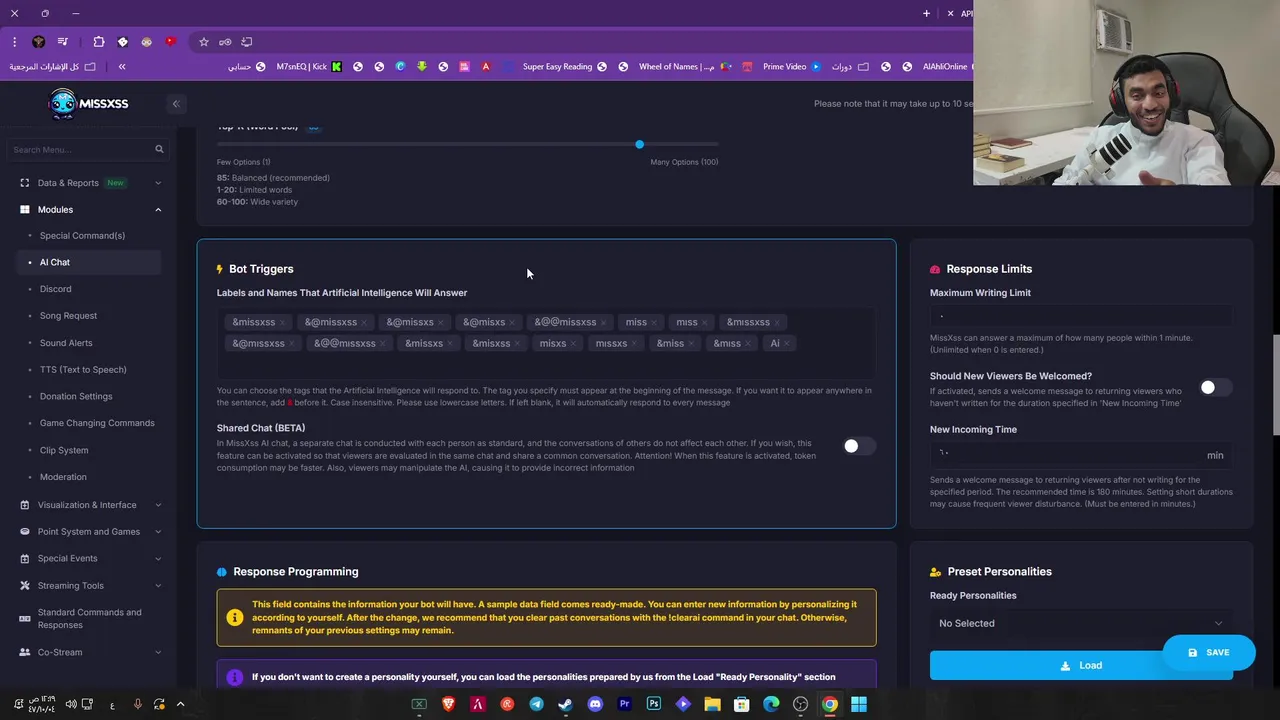The height and width of the screenshot is (720, 1280).
Task: Expand the Special Events section
Action: coord(90,558)
